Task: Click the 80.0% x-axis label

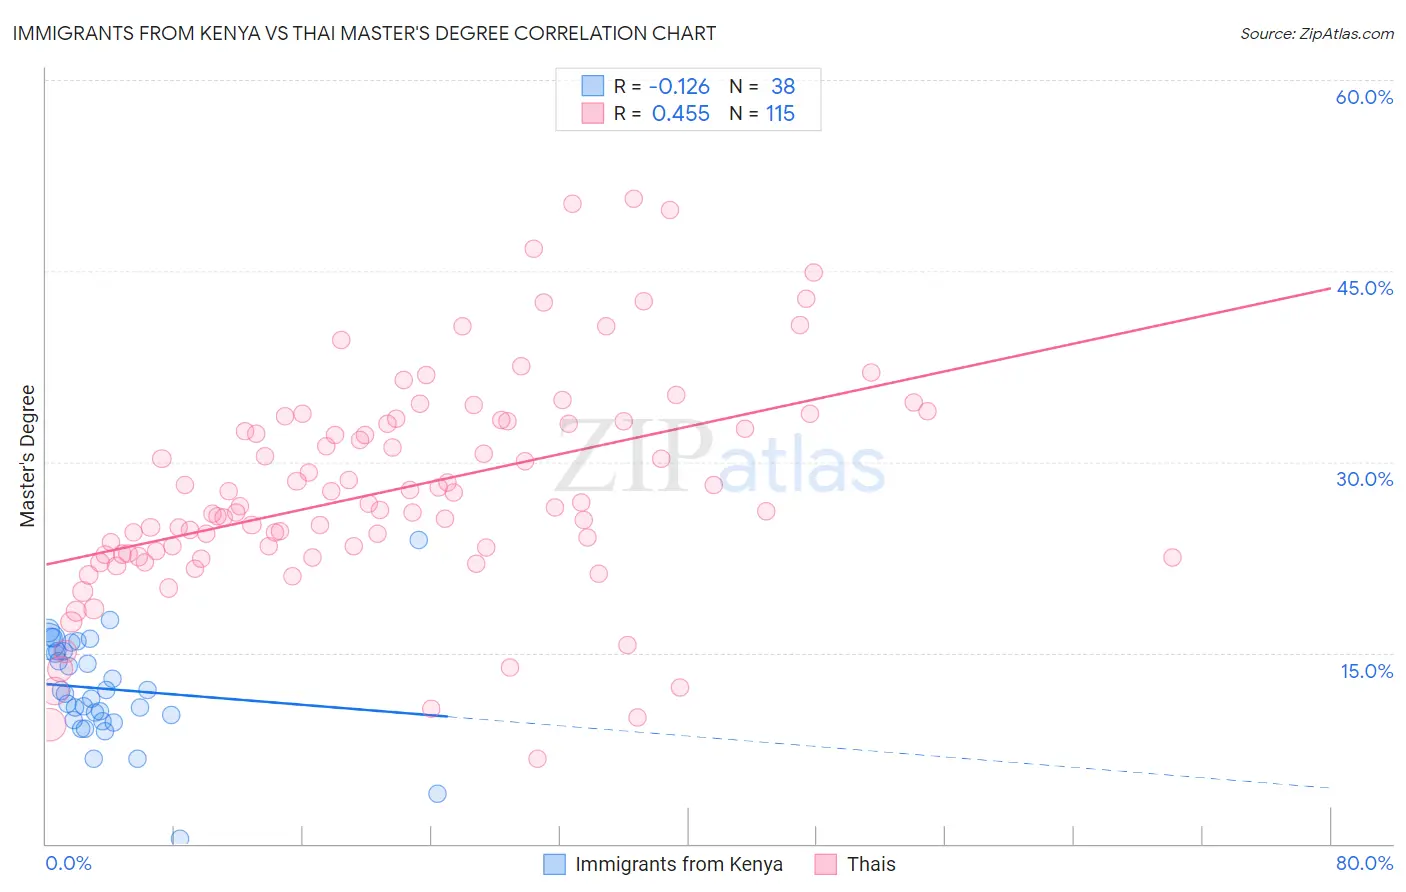Action: coord(1364,863)
